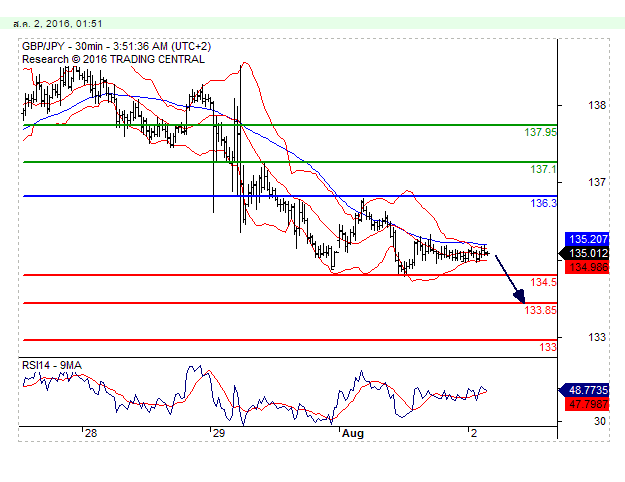The width and height of the screenshot is (625, 482).
Task: Click the blue downward forecast arrow
Action: 510,279
